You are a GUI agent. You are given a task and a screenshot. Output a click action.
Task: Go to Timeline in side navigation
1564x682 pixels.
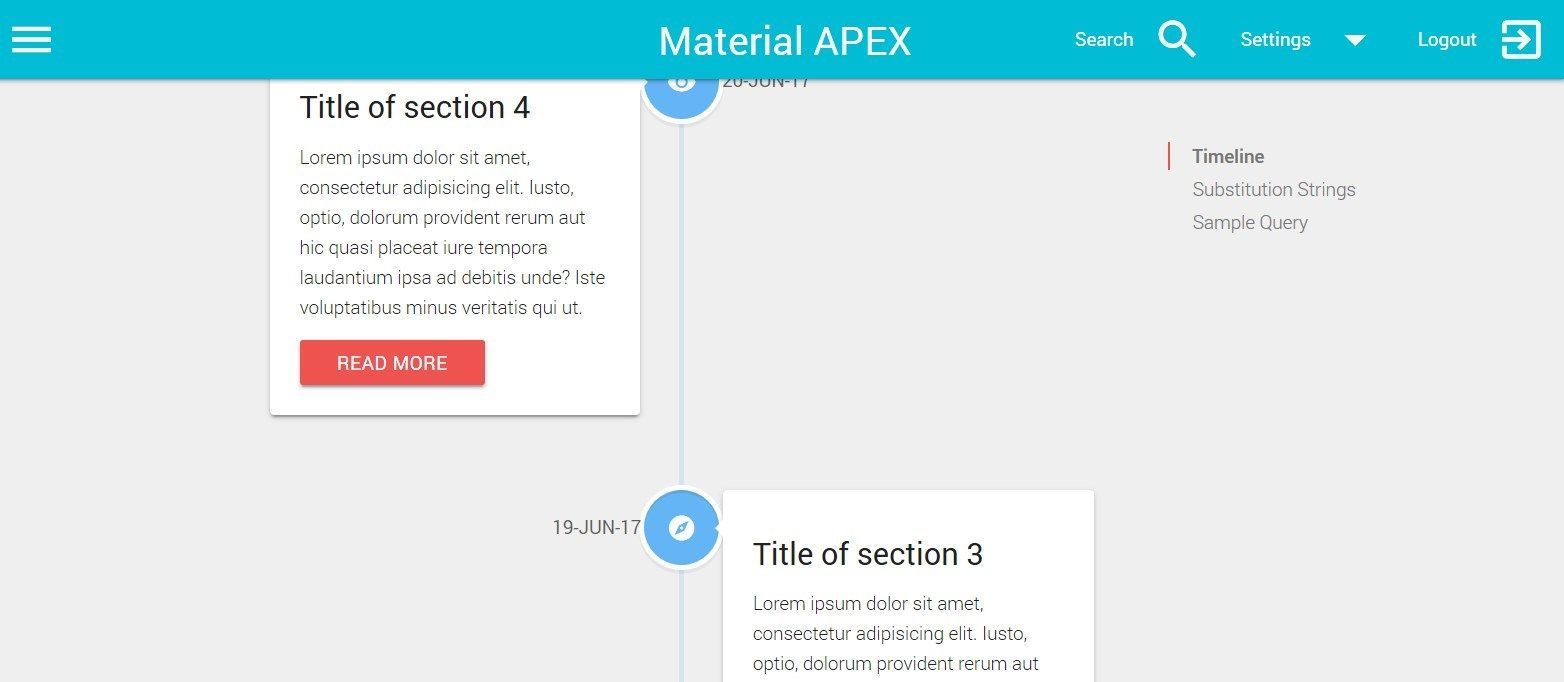click(x=1228, y=156)
